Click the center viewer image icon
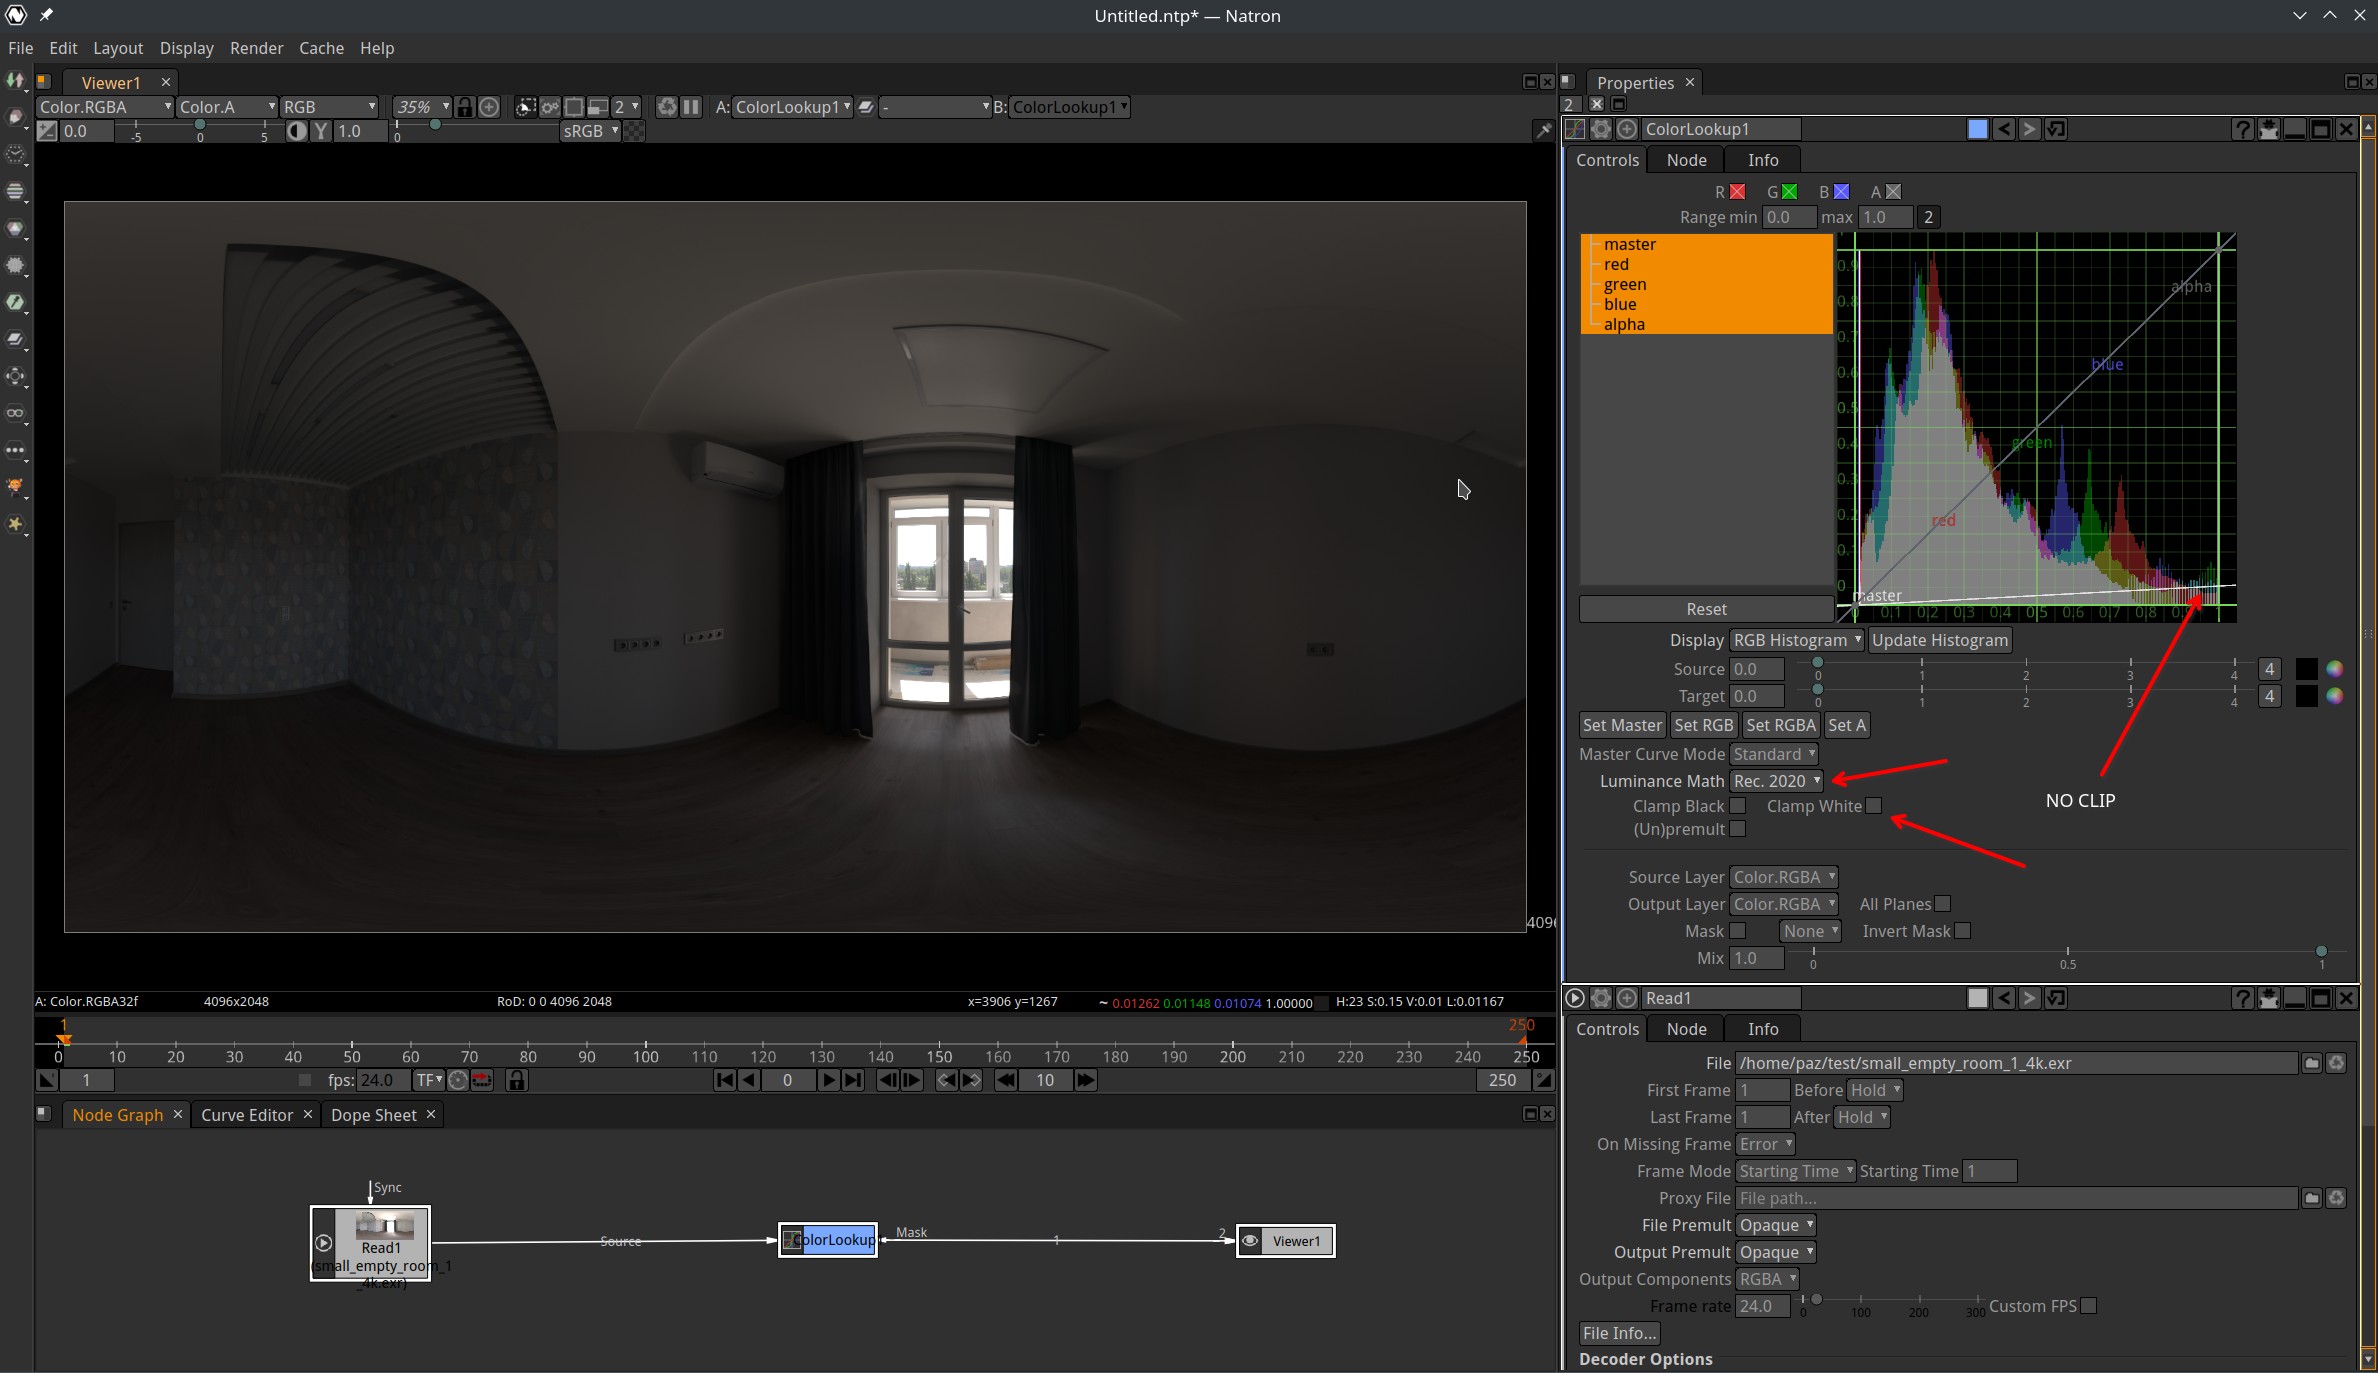Viewport: 2378px width, 1373px height. 489,107
